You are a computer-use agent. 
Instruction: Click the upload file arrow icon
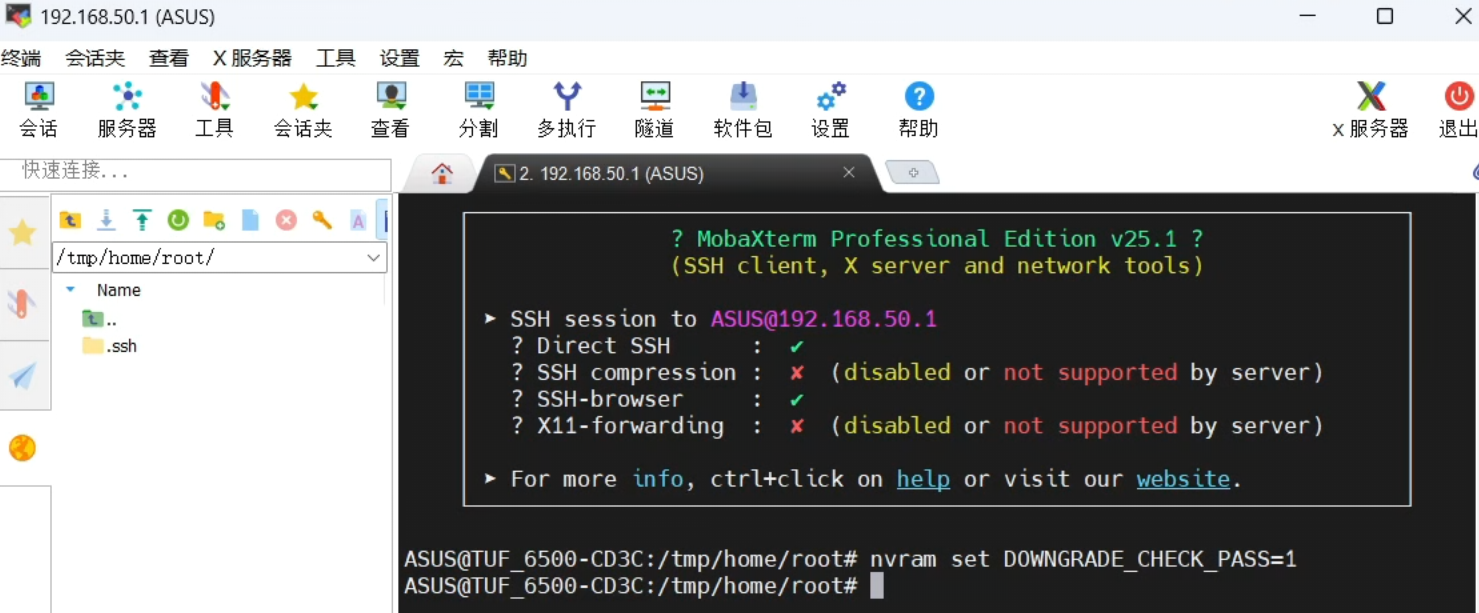coord(142,220)
